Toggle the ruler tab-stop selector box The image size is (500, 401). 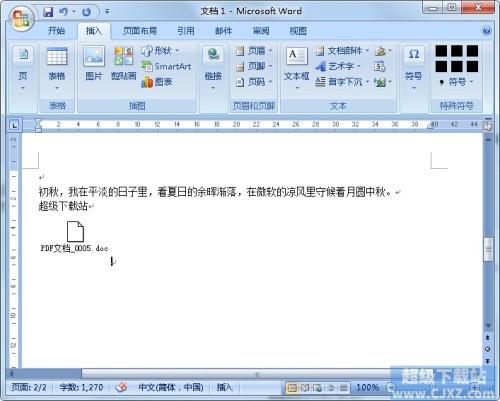click(x=14, y=125)
